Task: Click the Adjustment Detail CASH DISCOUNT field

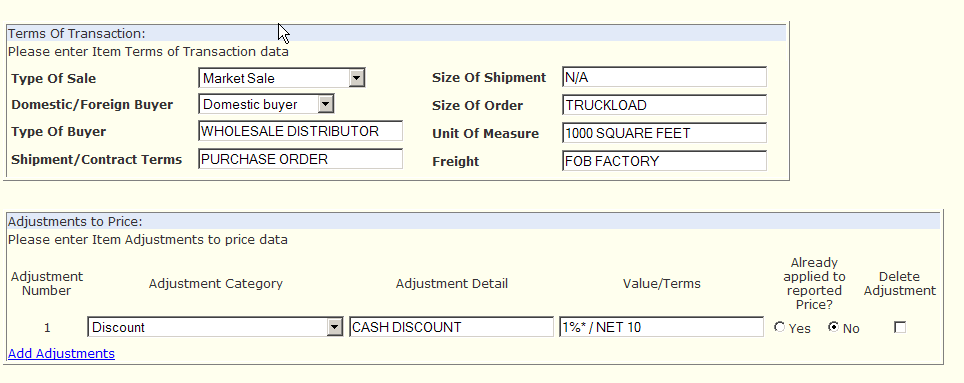Action: pos(452,327)
